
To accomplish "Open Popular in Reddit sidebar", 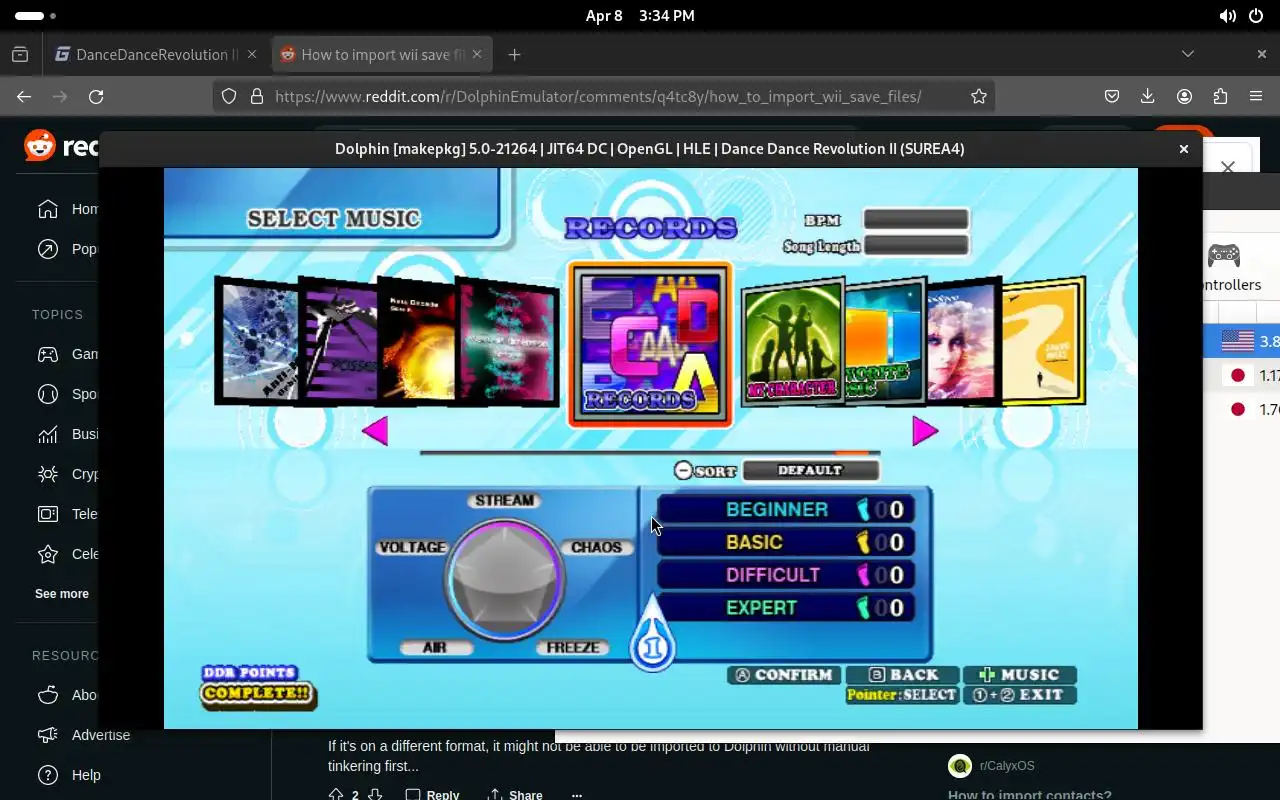I will (x=67, y=249).
